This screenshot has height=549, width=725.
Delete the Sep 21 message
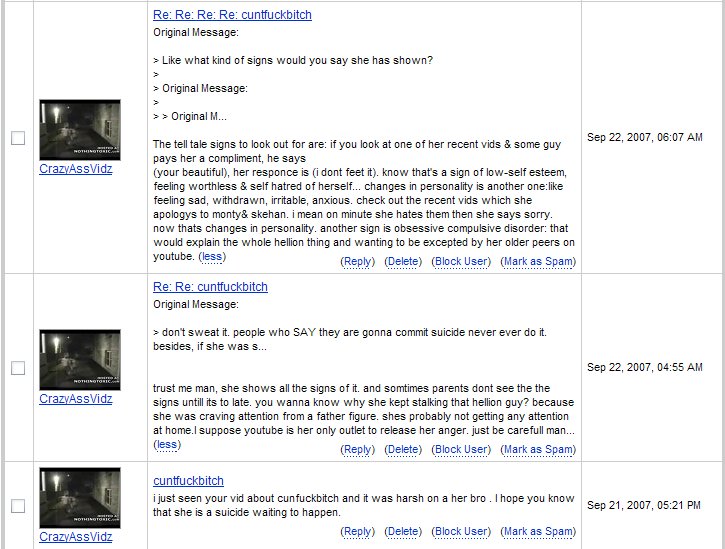tap(403, 532)
